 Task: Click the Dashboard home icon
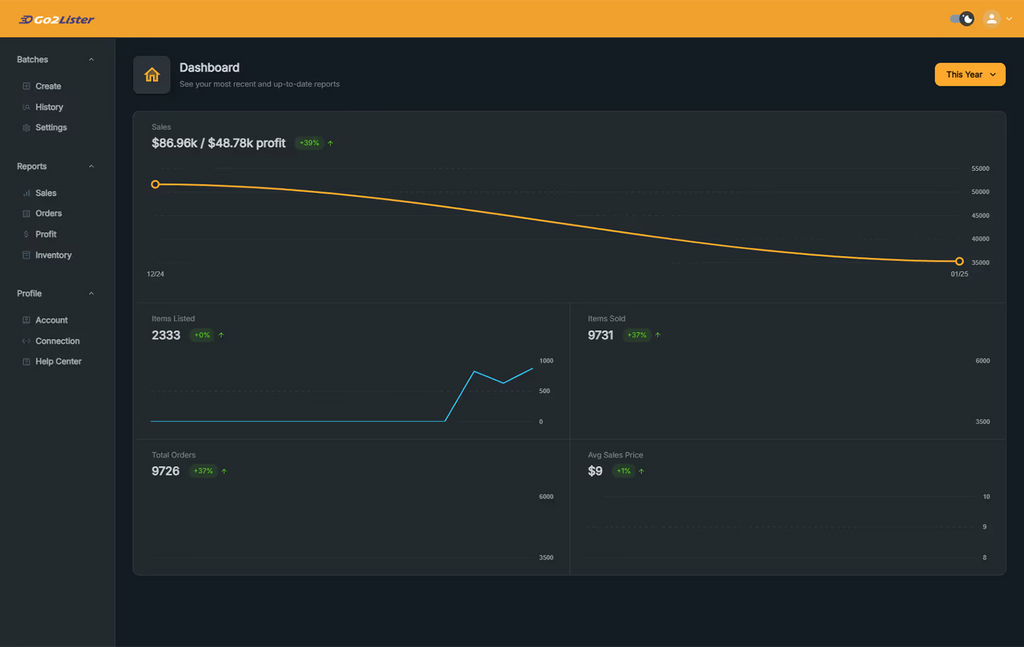click(152, 75)
